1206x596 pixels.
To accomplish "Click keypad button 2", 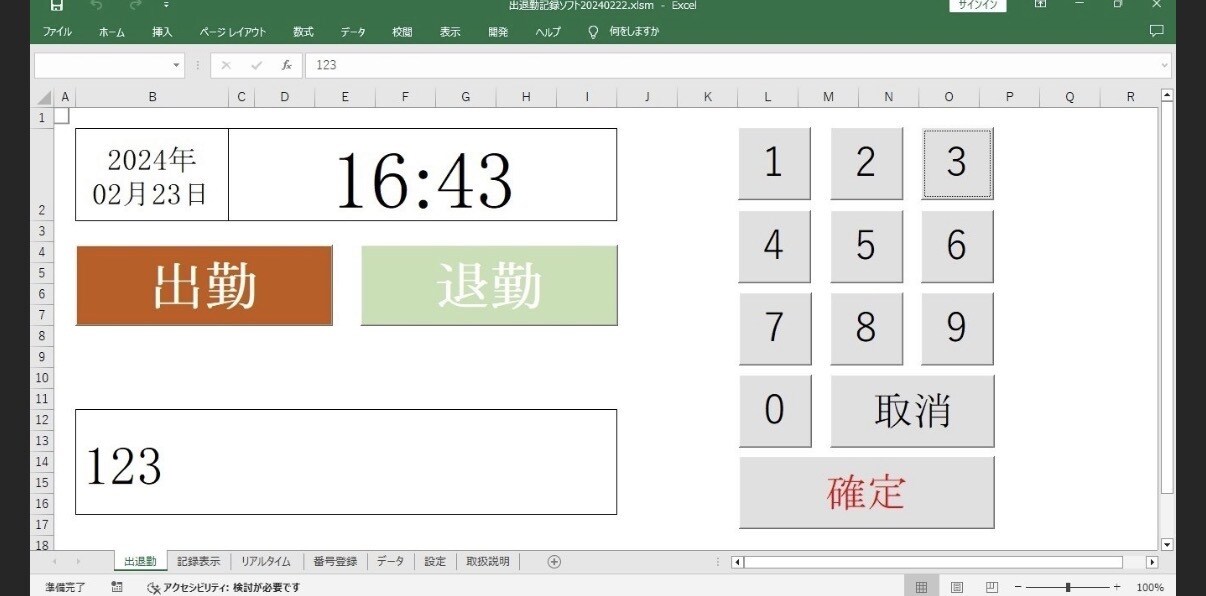I will coord(866,163).
